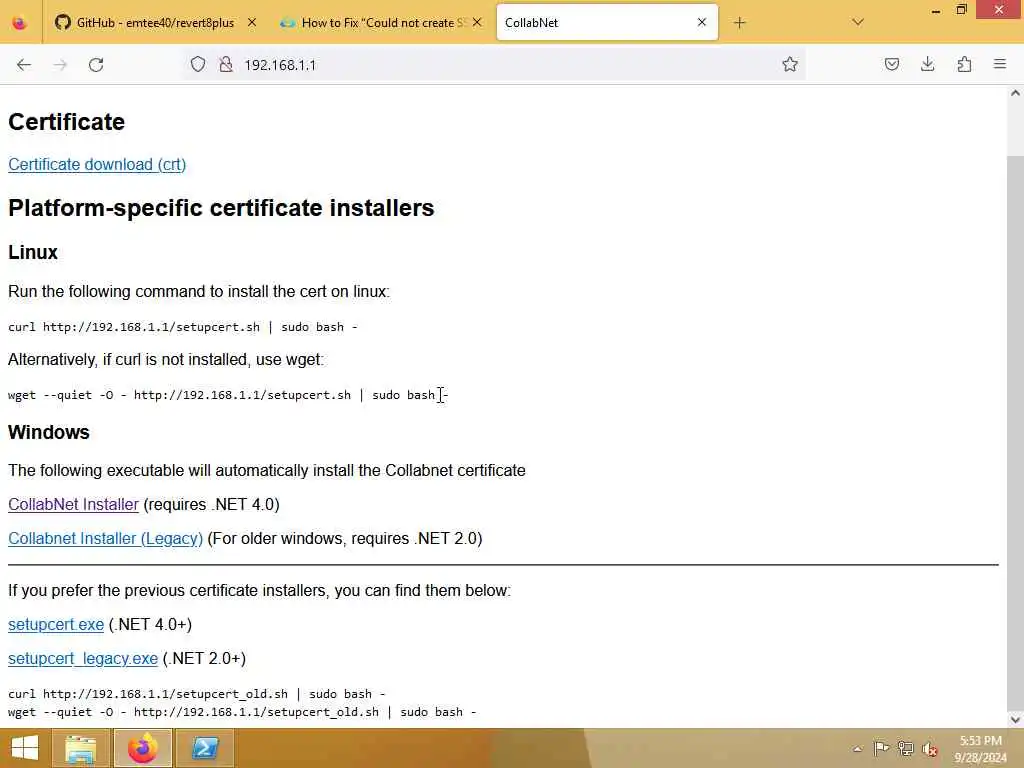Open the network tray icon
The height and width of the screenshot is (768, 1024).
point(905,749)
